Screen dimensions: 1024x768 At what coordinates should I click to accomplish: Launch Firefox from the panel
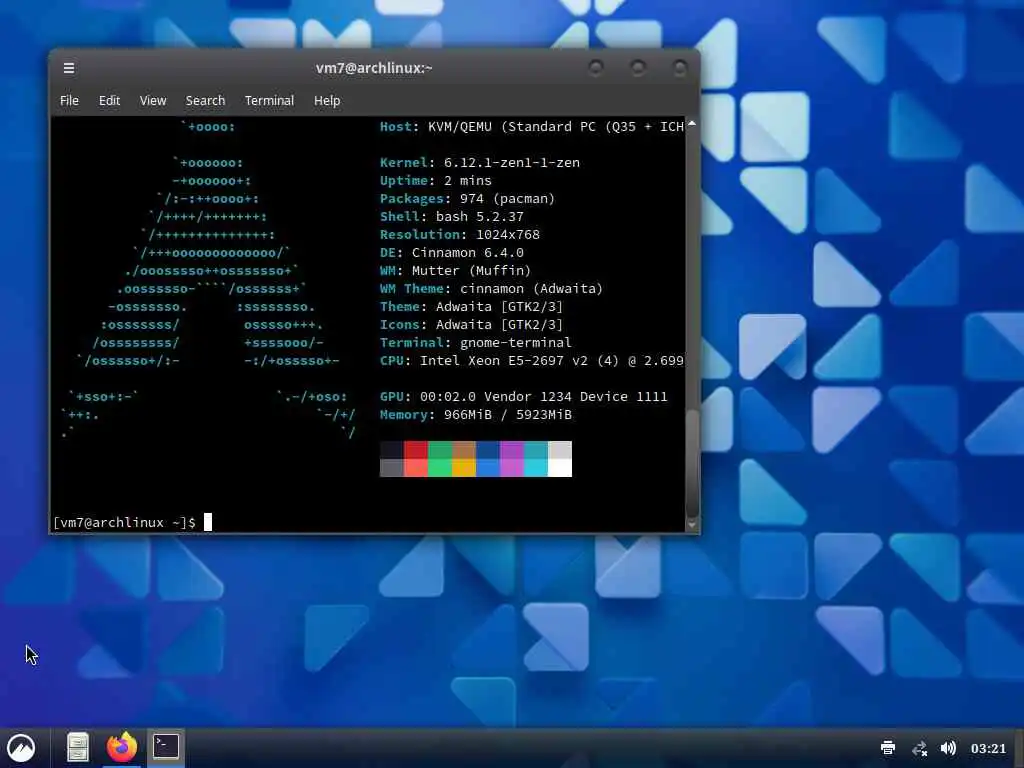coord(122,747)
